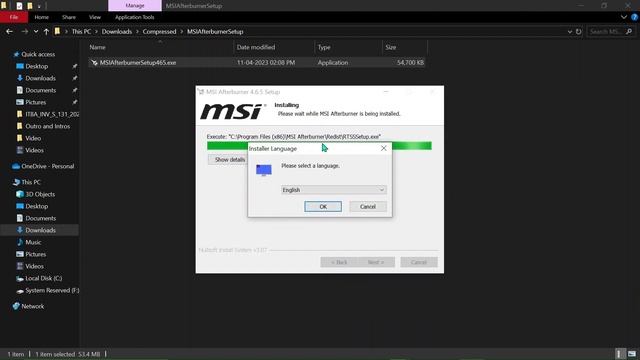The height and width of the screenshot is (360, 640).
Task: Click Downloads in address breadcrumb
Action: tap(117, 31)
